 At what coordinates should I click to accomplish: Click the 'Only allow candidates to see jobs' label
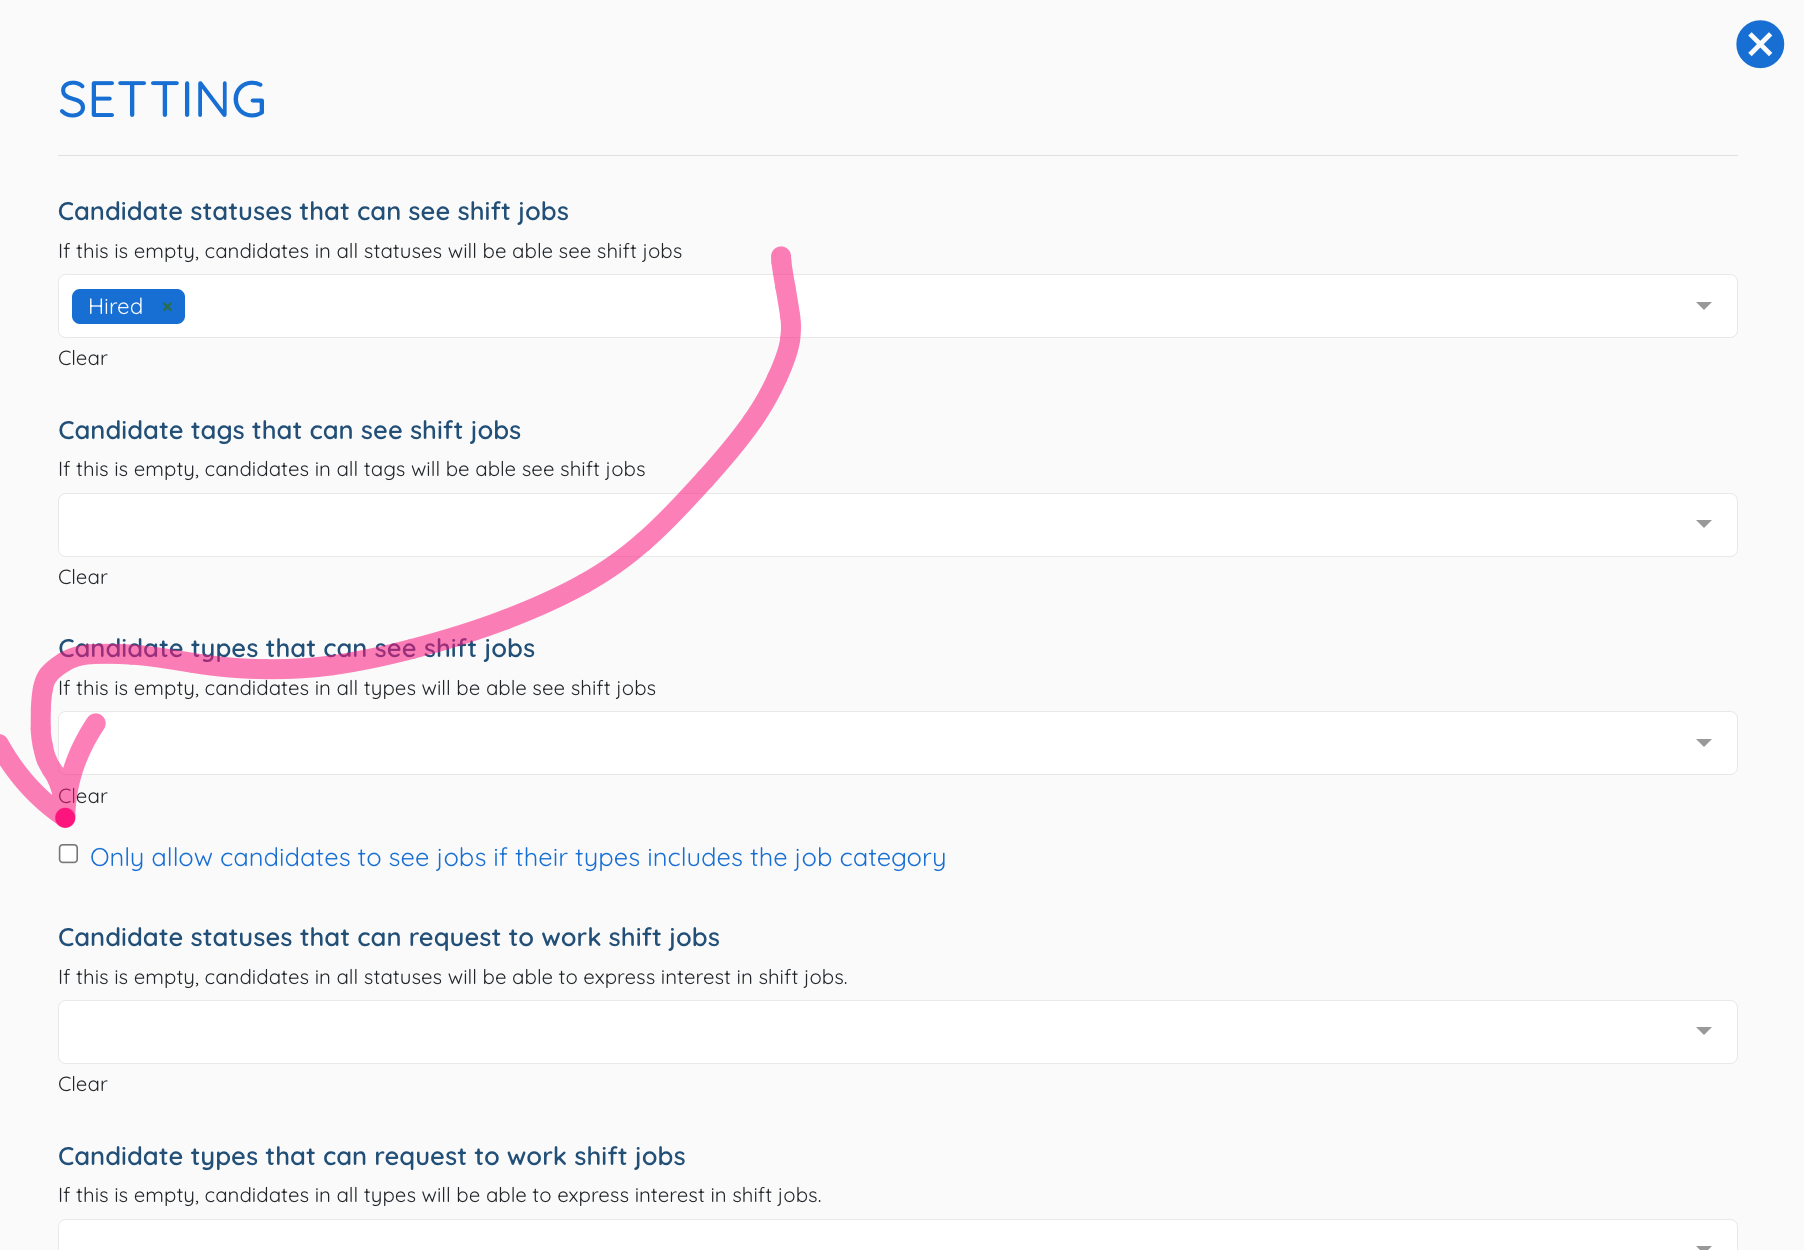click(518, 858)
